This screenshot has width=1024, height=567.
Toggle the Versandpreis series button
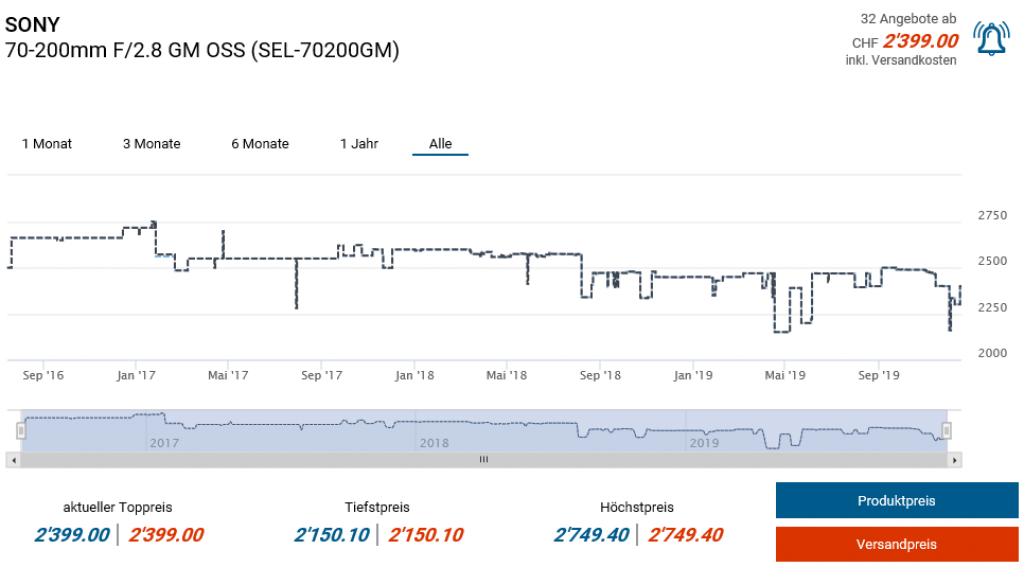(x=896, y=544)
